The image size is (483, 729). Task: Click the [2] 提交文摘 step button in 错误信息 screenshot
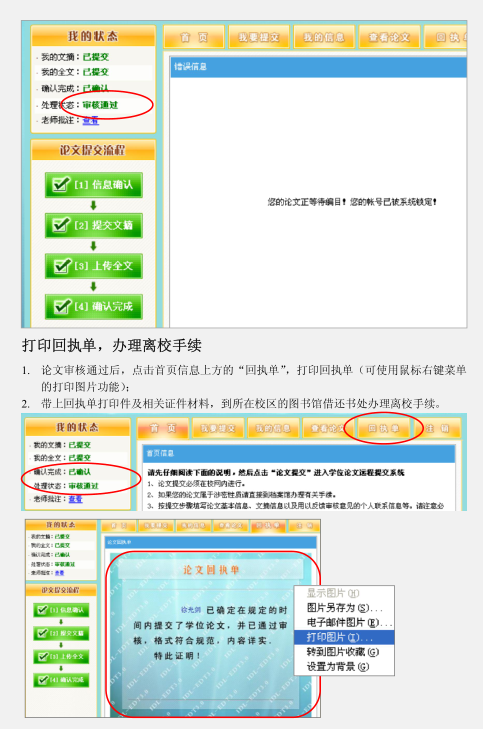click(93, 225)
